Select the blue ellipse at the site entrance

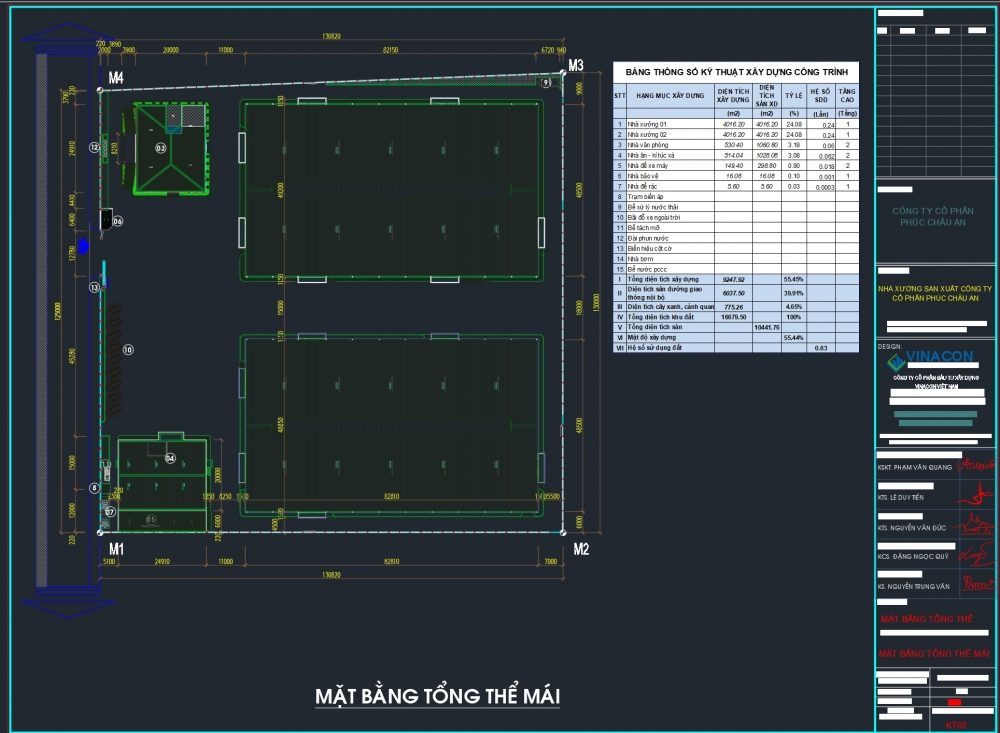[x=84, y=245]
